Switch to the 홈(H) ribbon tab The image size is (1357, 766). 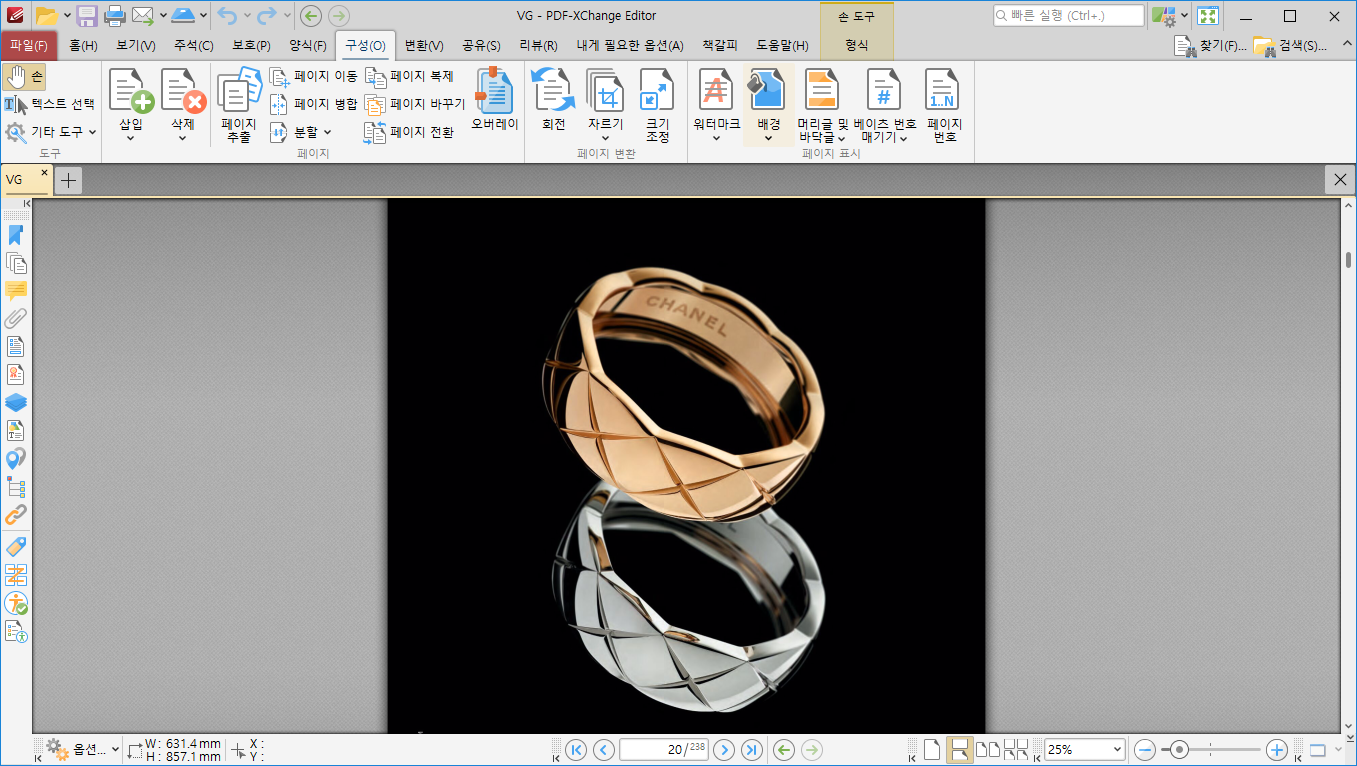coord(83,45)
